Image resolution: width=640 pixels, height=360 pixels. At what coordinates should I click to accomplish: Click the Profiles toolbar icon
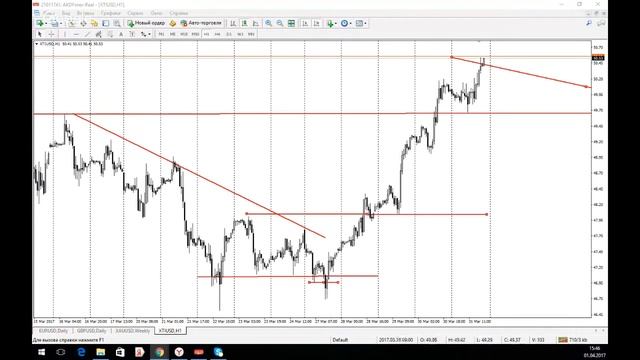click(55, 23)
